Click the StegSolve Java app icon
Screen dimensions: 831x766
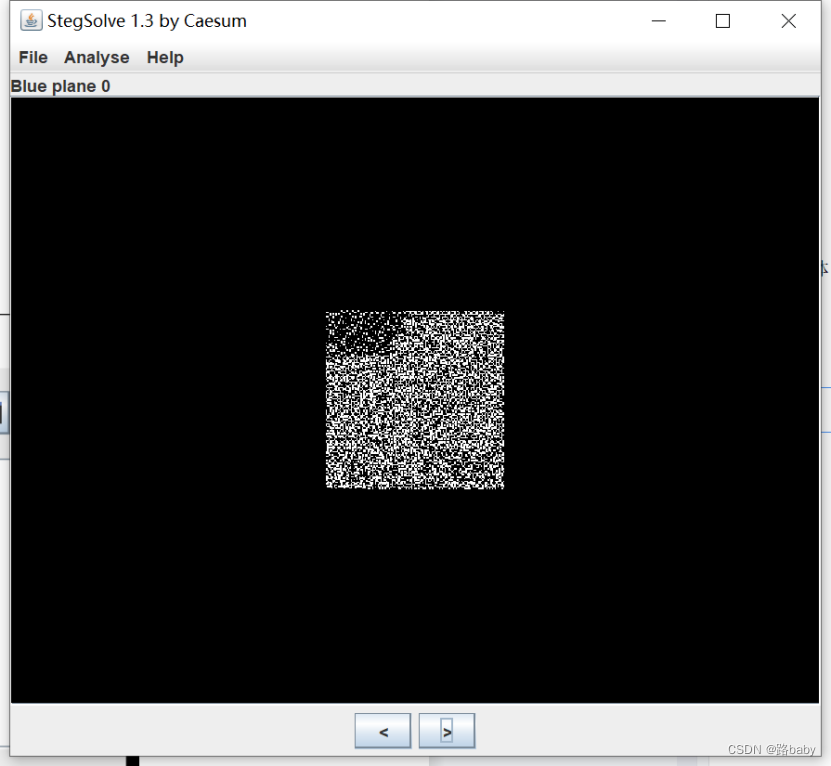tap(31, 21)
